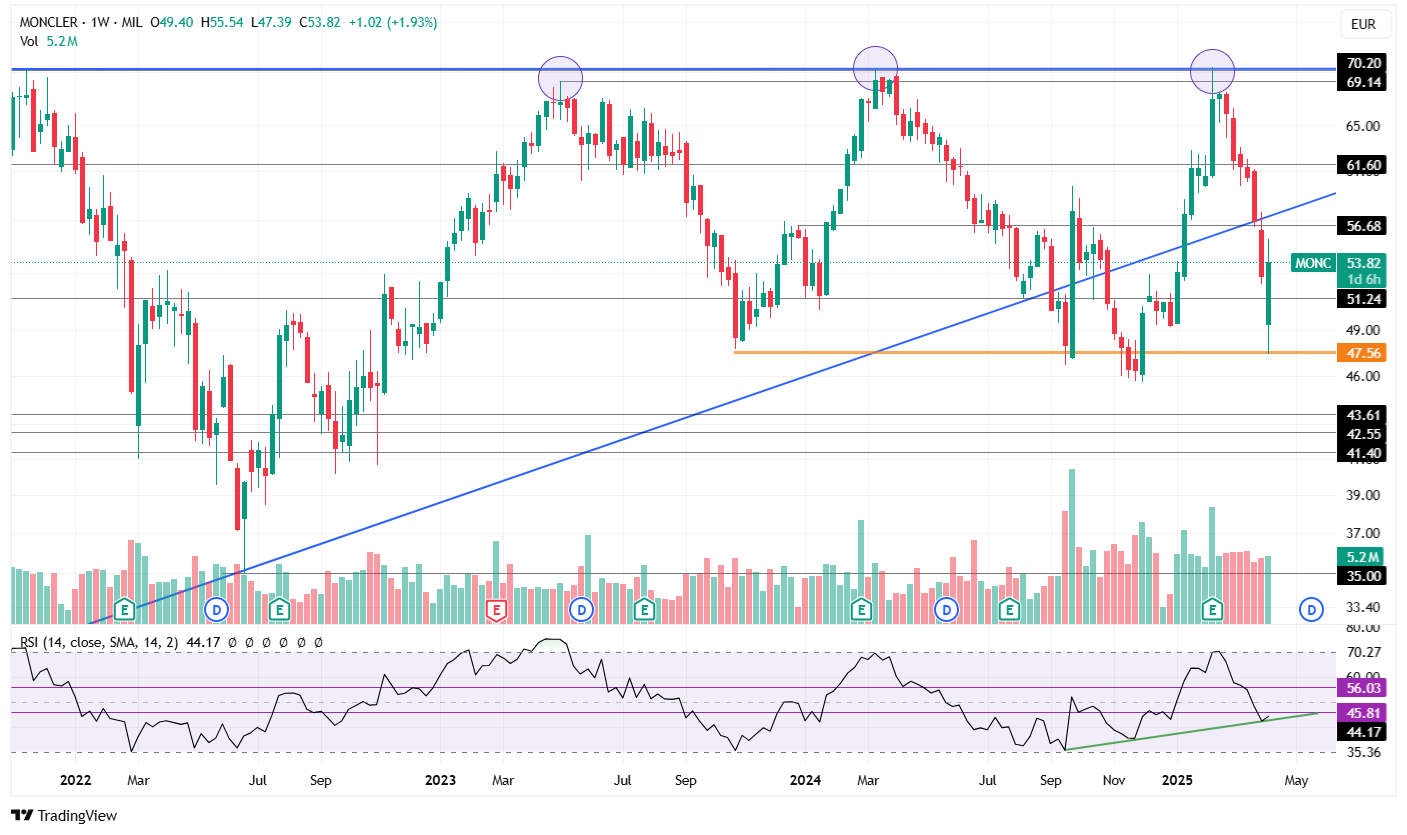Click the purple 56.03 RSI label
Viewport: 1407px width, 835px height.
click(1363, 687)
